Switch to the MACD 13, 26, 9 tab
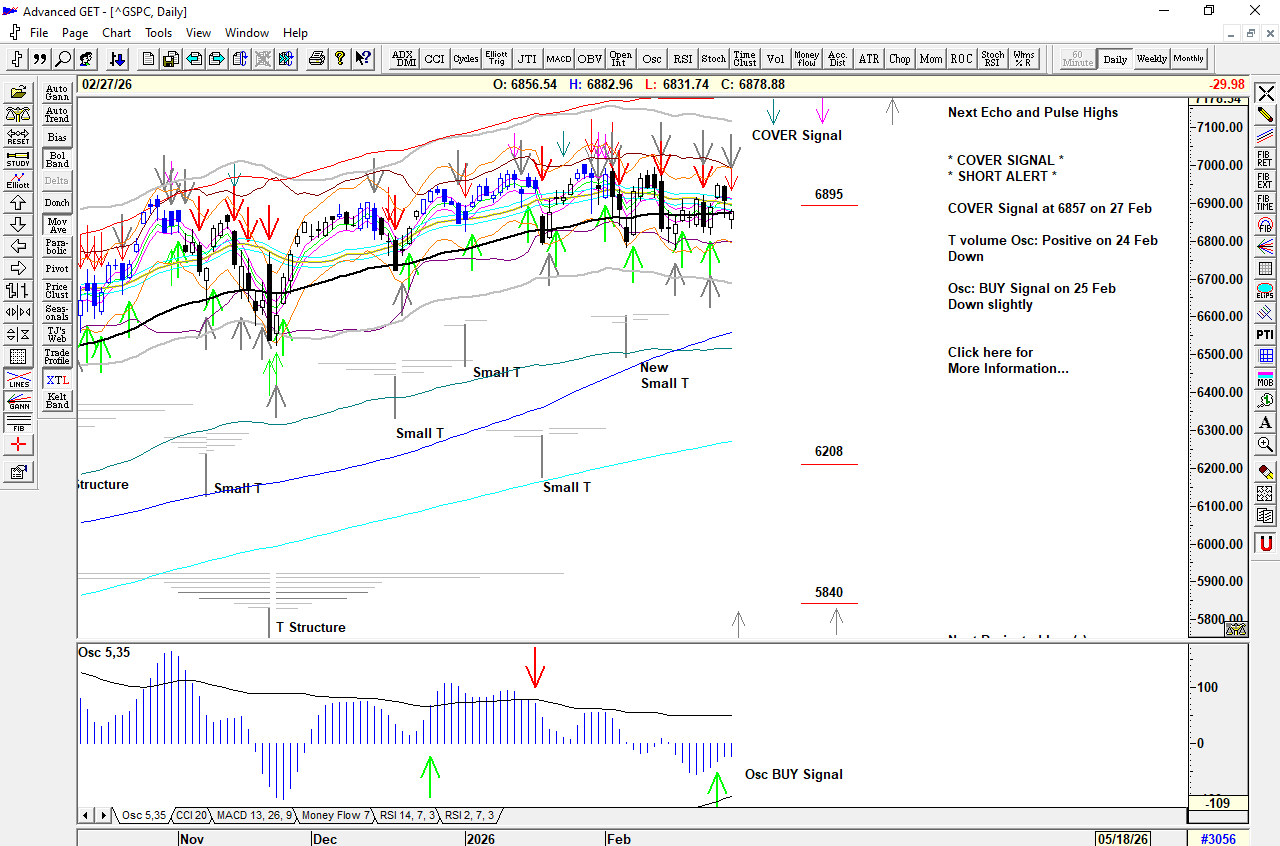This screenshot has height=846, width=1280. pyautogui.click(x=254, y=816)
